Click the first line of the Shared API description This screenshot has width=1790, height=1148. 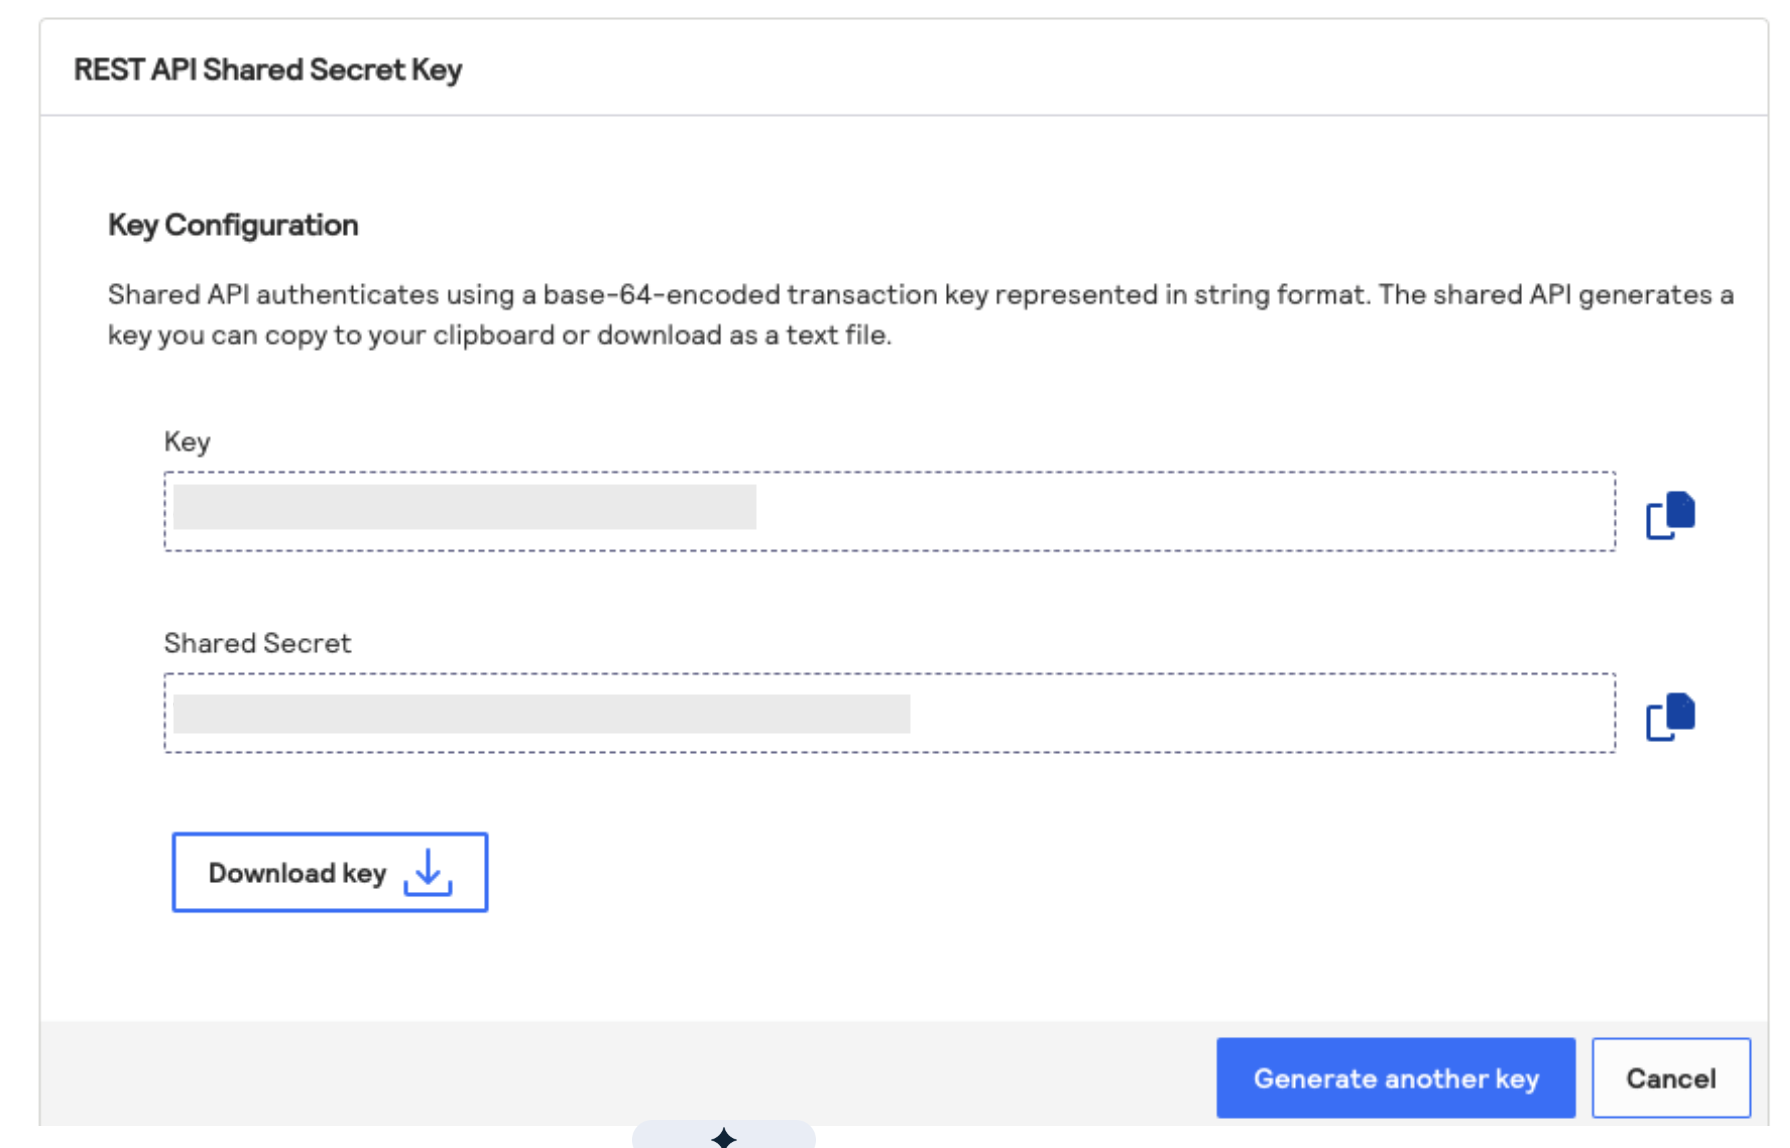point(920,295)
